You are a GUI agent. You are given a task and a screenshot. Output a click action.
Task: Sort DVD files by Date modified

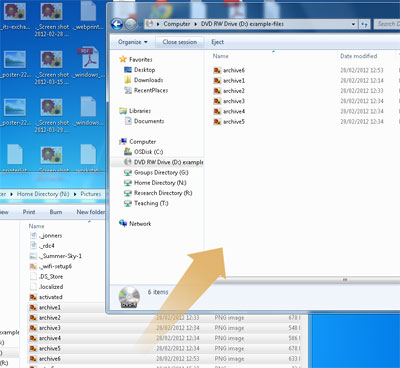[358, 56]
